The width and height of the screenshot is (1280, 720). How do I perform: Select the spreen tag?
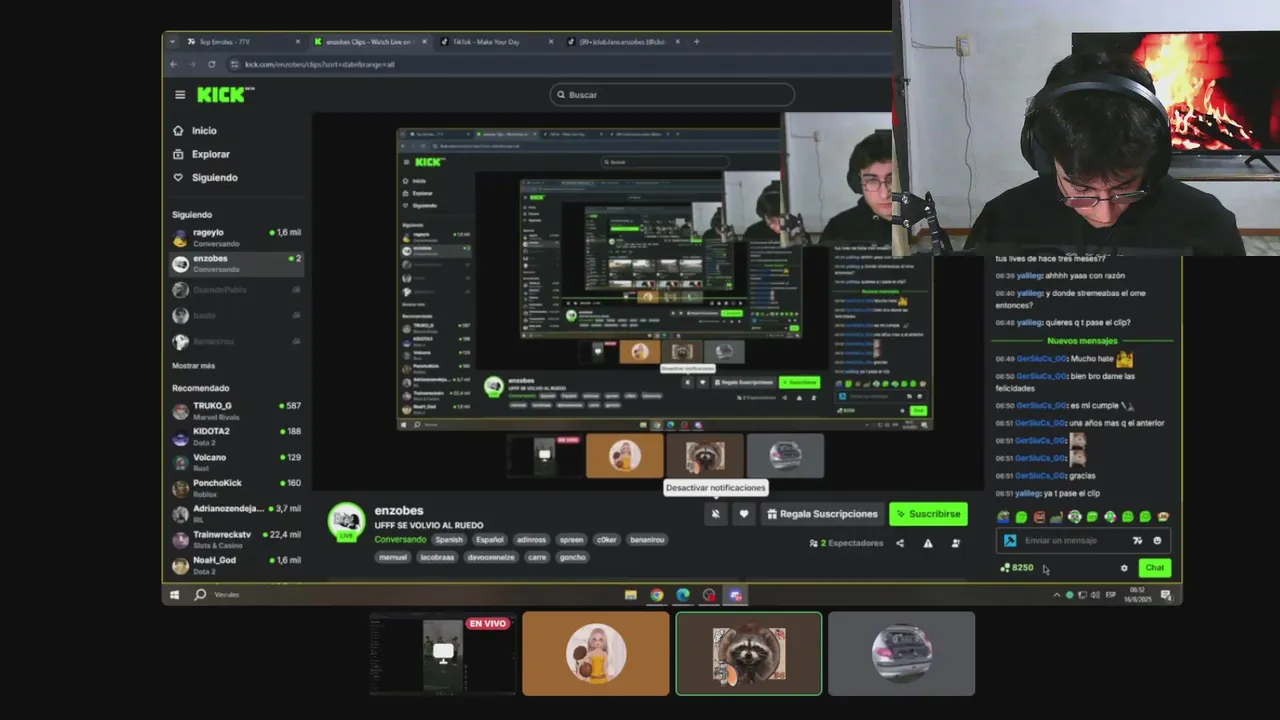[x=571, y=540]
